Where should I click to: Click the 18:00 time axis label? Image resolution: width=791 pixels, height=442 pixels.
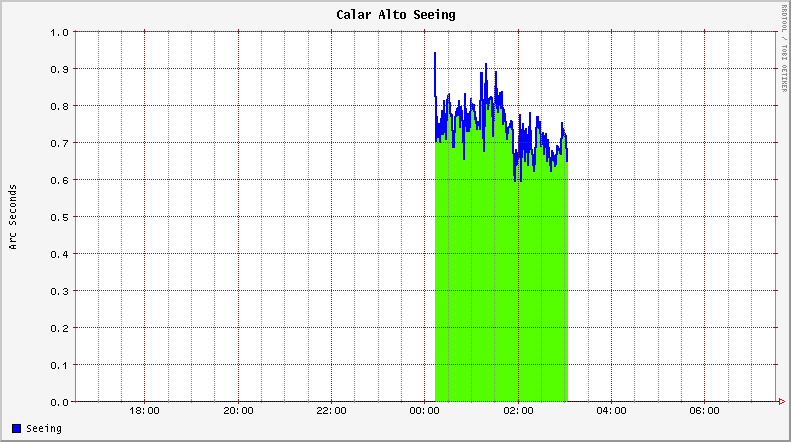(x=144, y=411)
